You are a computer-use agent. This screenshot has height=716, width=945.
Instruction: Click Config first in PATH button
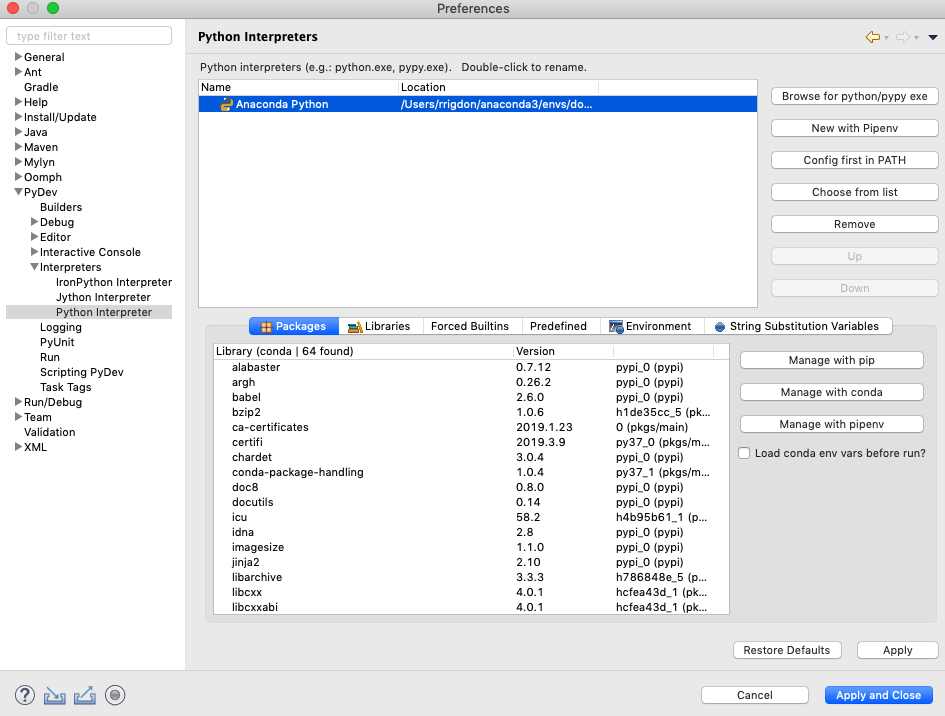pyautogui.click(x=855, y=160)
